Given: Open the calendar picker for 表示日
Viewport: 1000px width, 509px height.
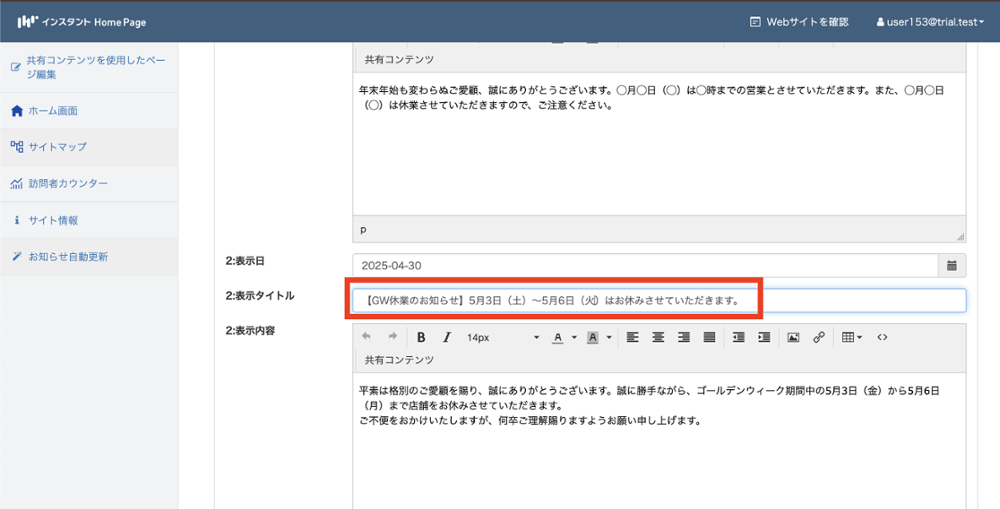Looking at the screenshot, I should point(951,266).
